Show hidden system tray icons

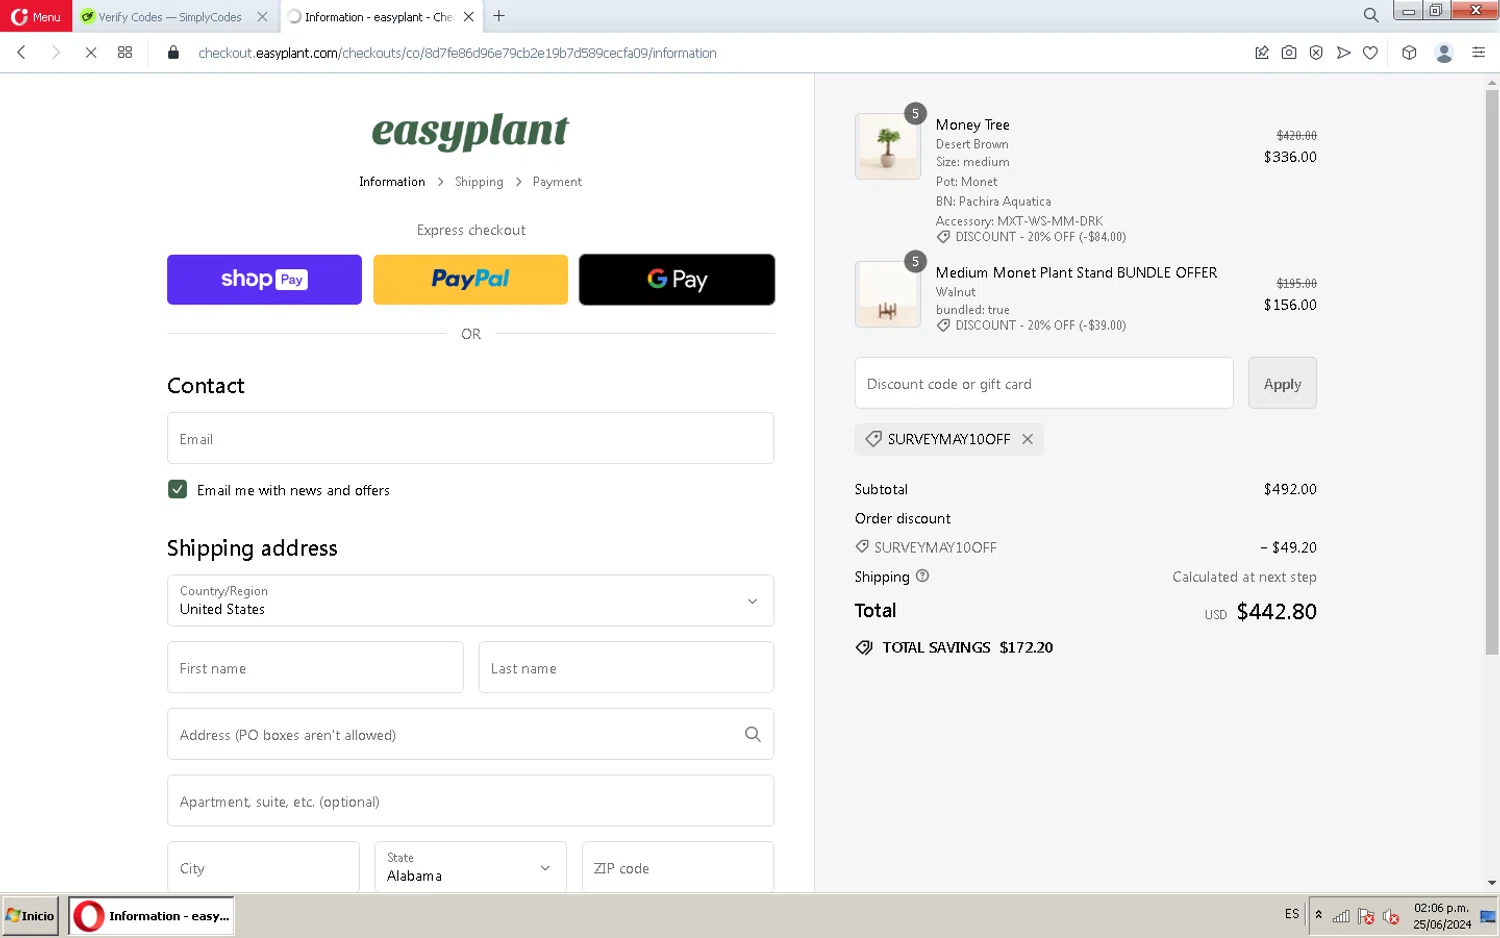coord(1318,915)
